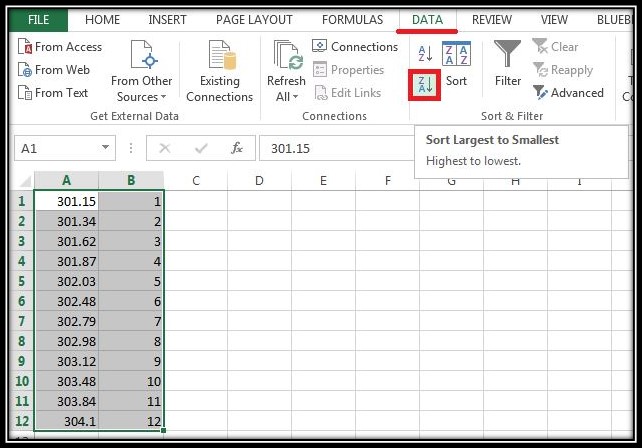642x448 pixels.
Task: Sort largest to smallest with Z-A icon
Action: [425, 85]
